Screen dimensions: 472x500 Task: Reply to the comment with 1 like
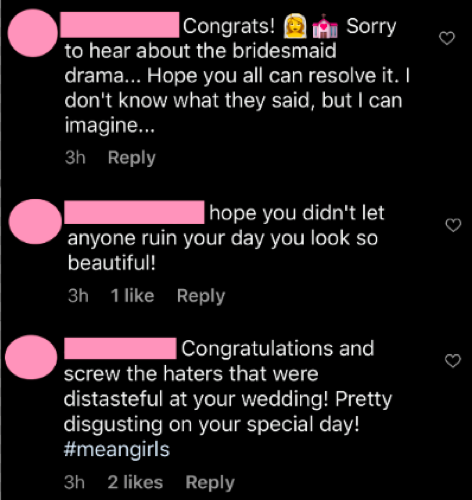(x=201, y=296)
